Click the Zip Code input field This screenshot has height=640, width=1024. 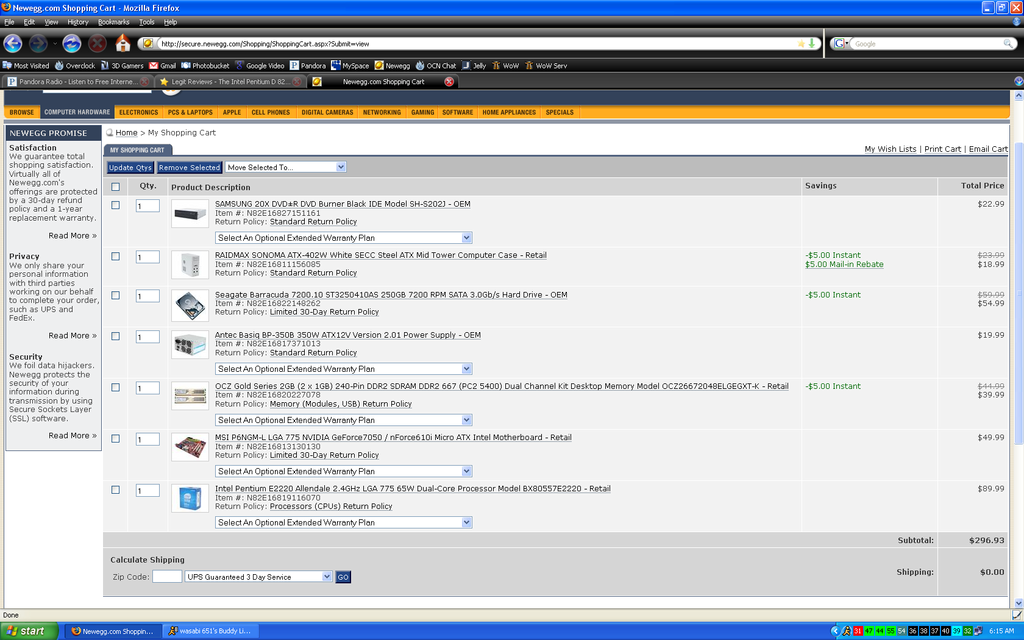[167, 577]
